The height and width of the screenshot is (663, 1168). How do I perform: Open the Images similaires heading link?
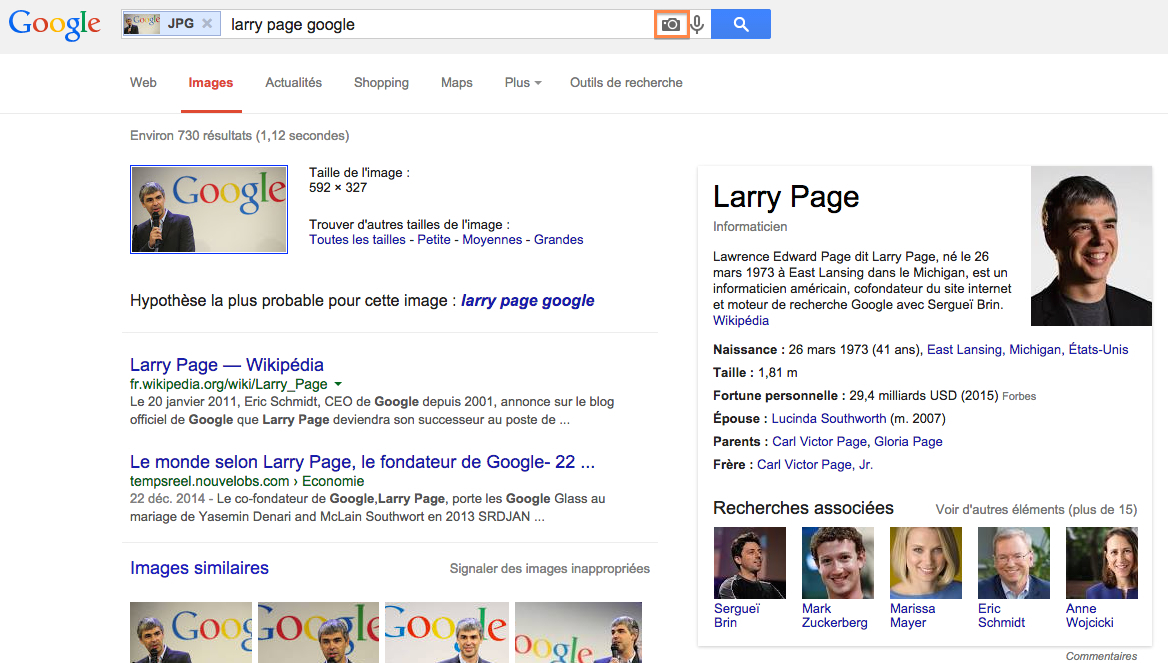click(x=199, y=568)
